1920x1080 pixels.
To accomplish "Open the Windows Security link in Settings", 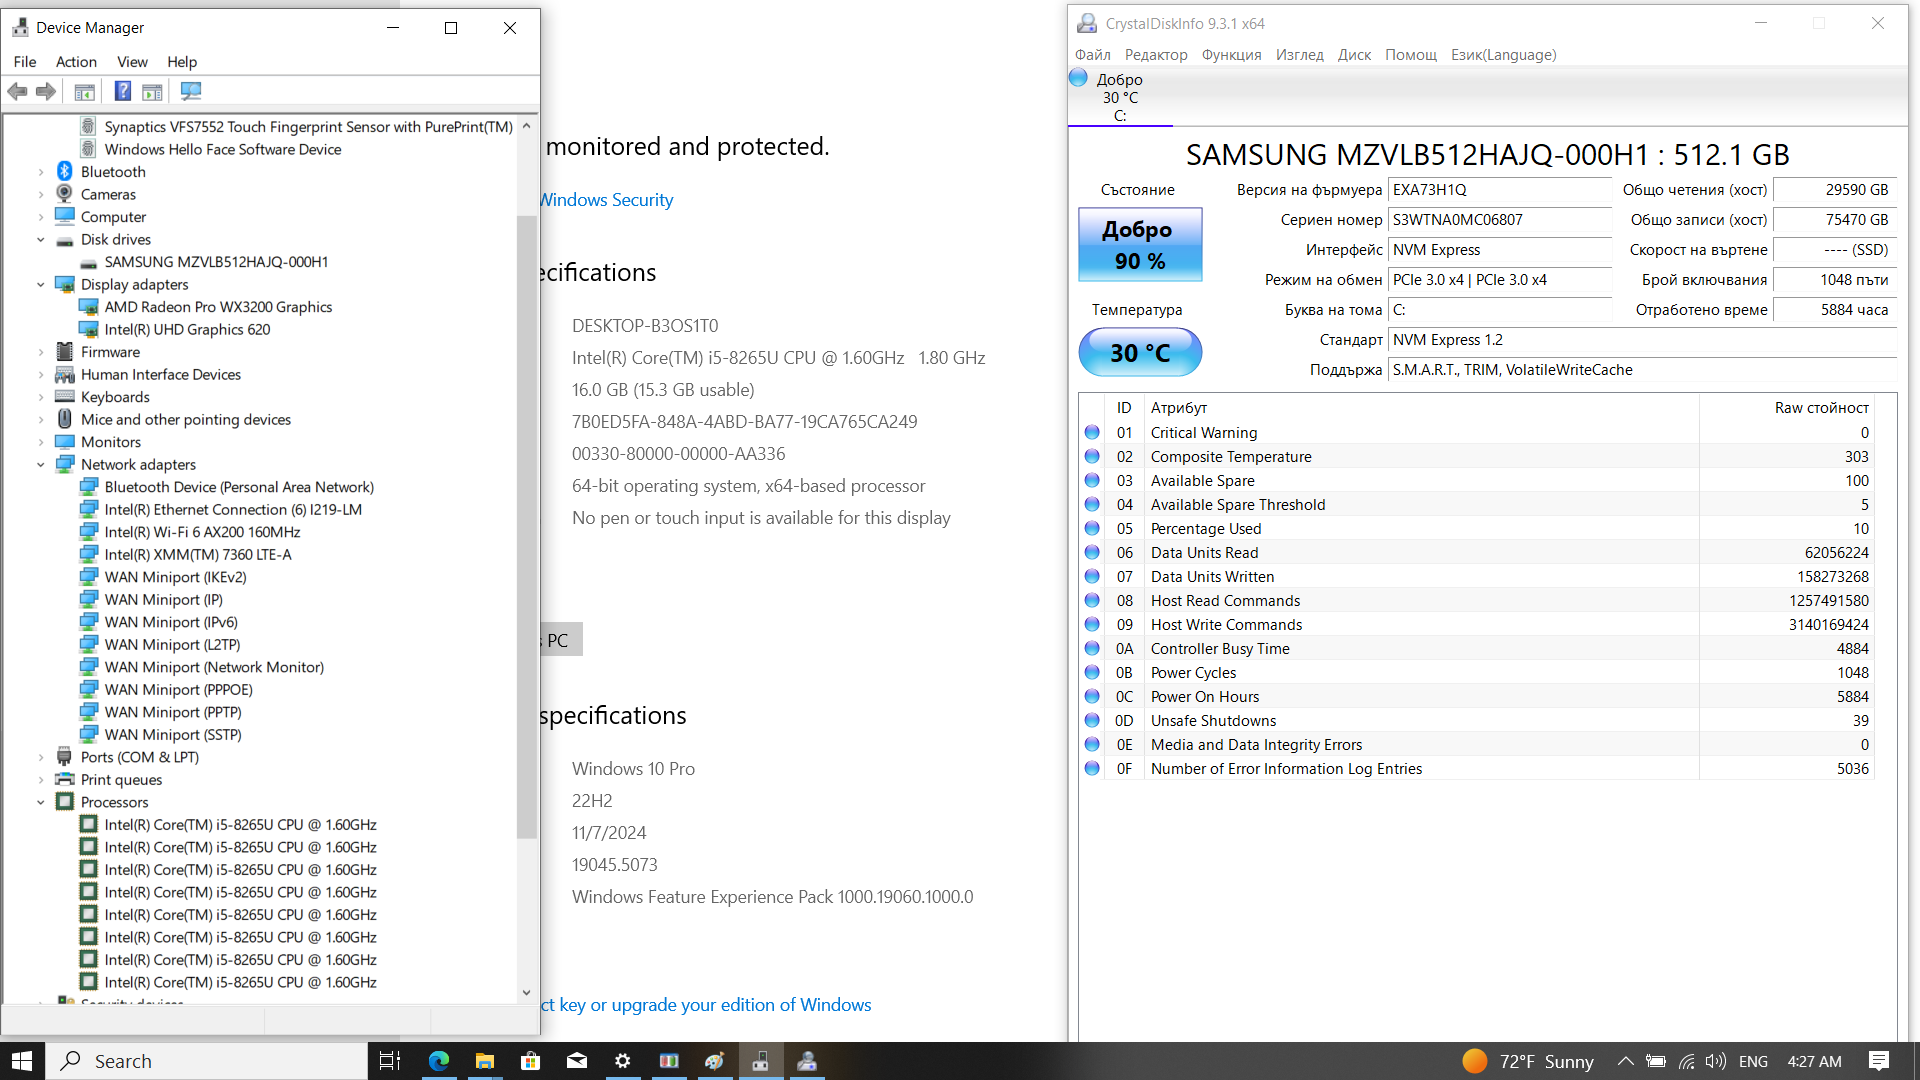I will 607,199.
